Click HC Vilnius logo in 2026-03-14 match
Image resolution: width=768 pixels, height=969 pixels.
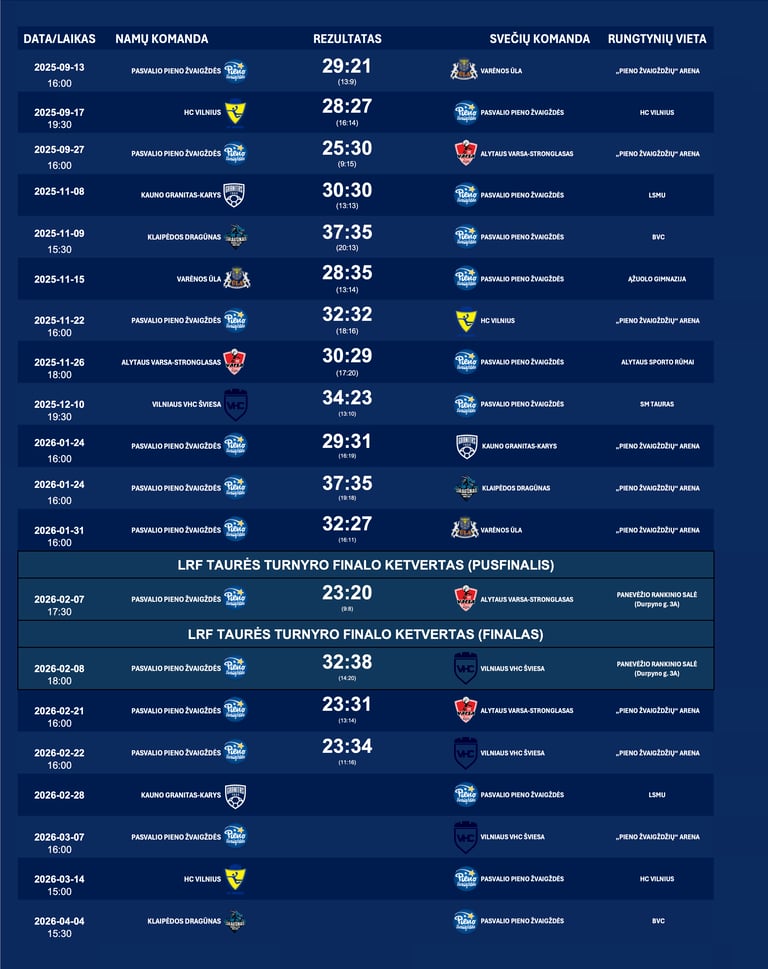235,879
